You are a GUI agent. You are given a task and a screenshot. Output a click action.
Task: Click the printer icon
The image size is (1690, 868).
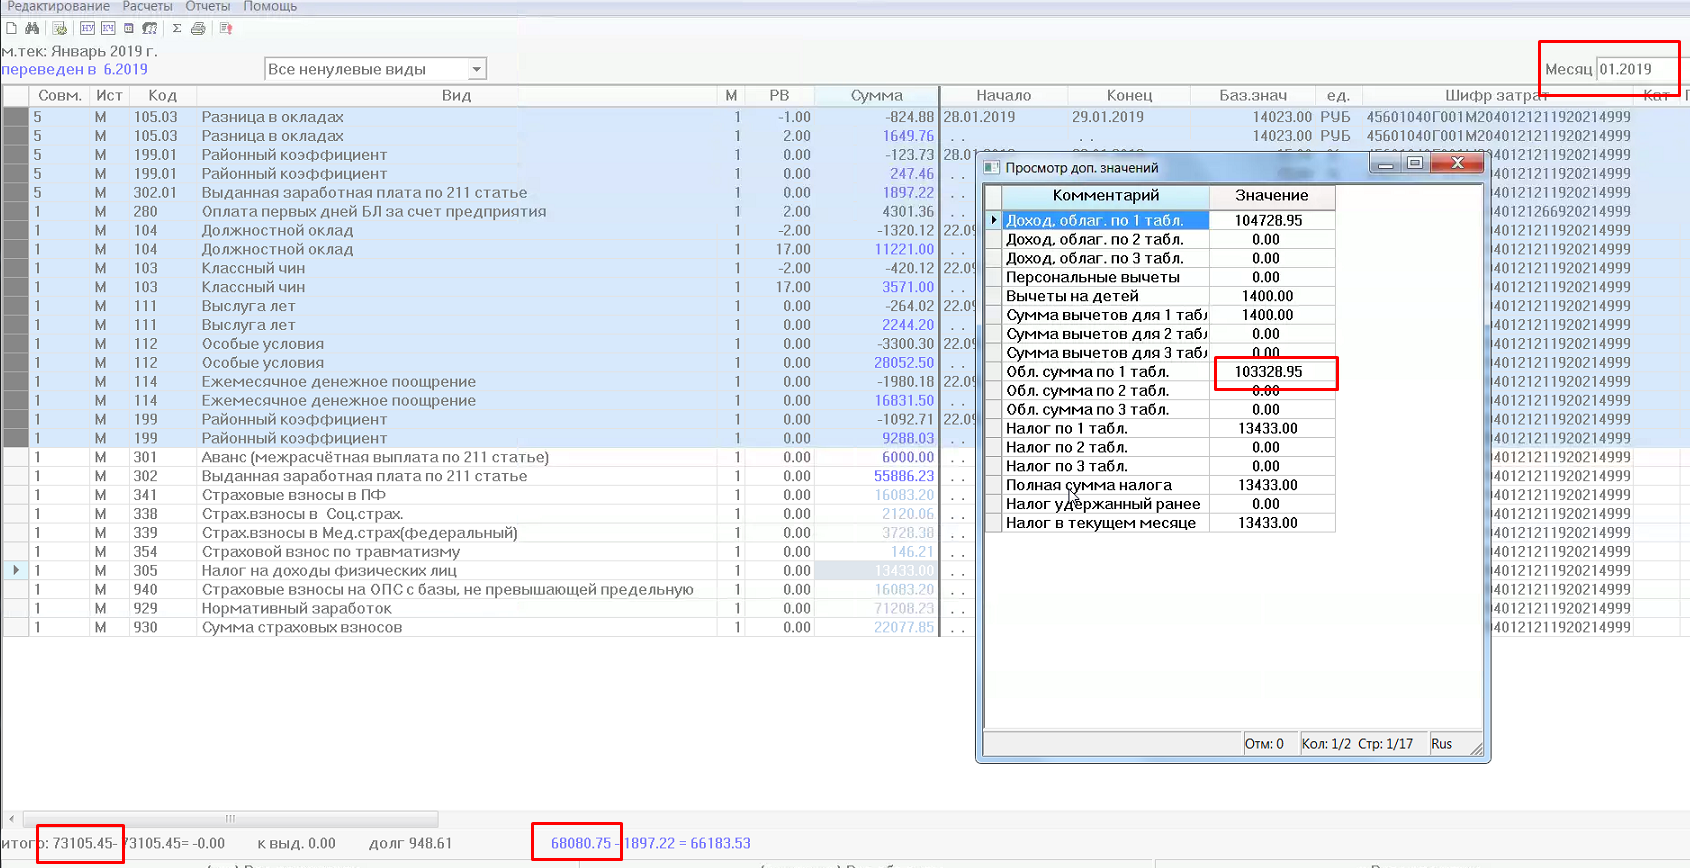pyautogui.click(x=198, y=28)
